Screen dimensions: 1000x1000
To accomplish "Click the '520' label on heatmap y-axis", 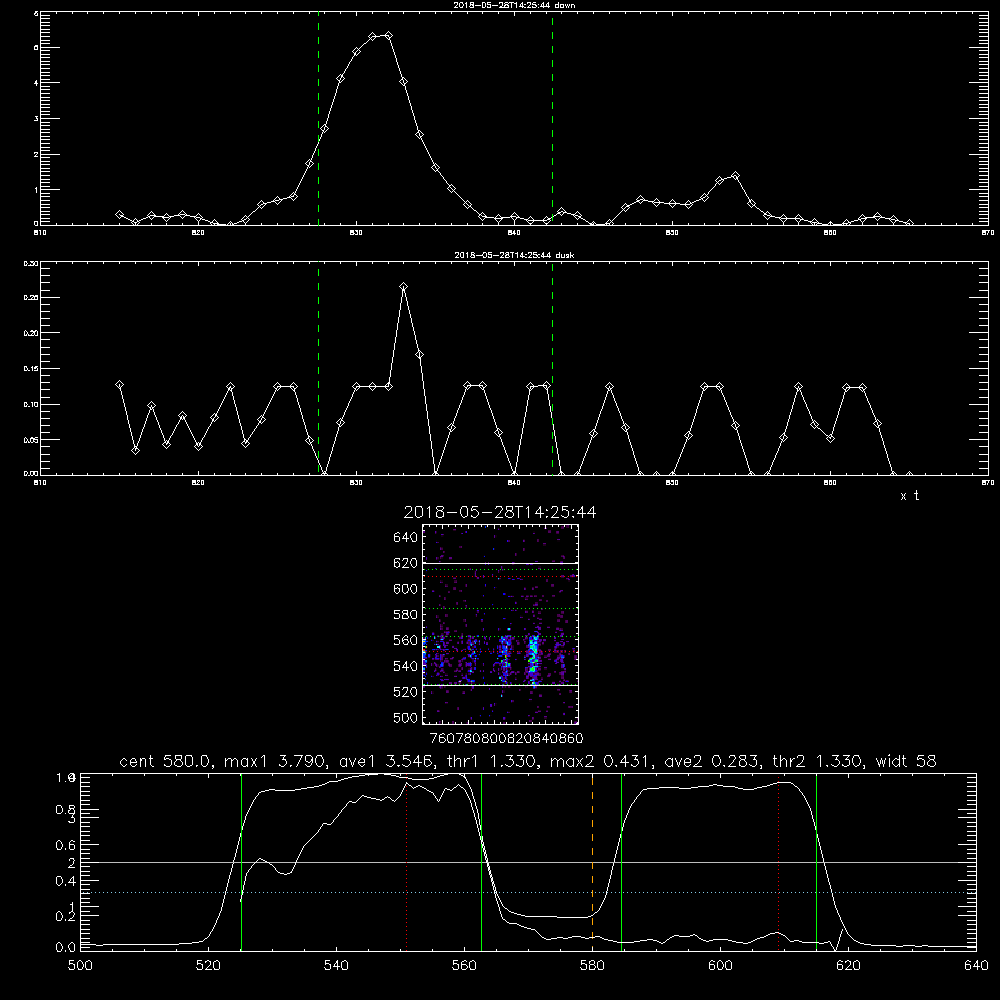I will (x=406, y=692).
